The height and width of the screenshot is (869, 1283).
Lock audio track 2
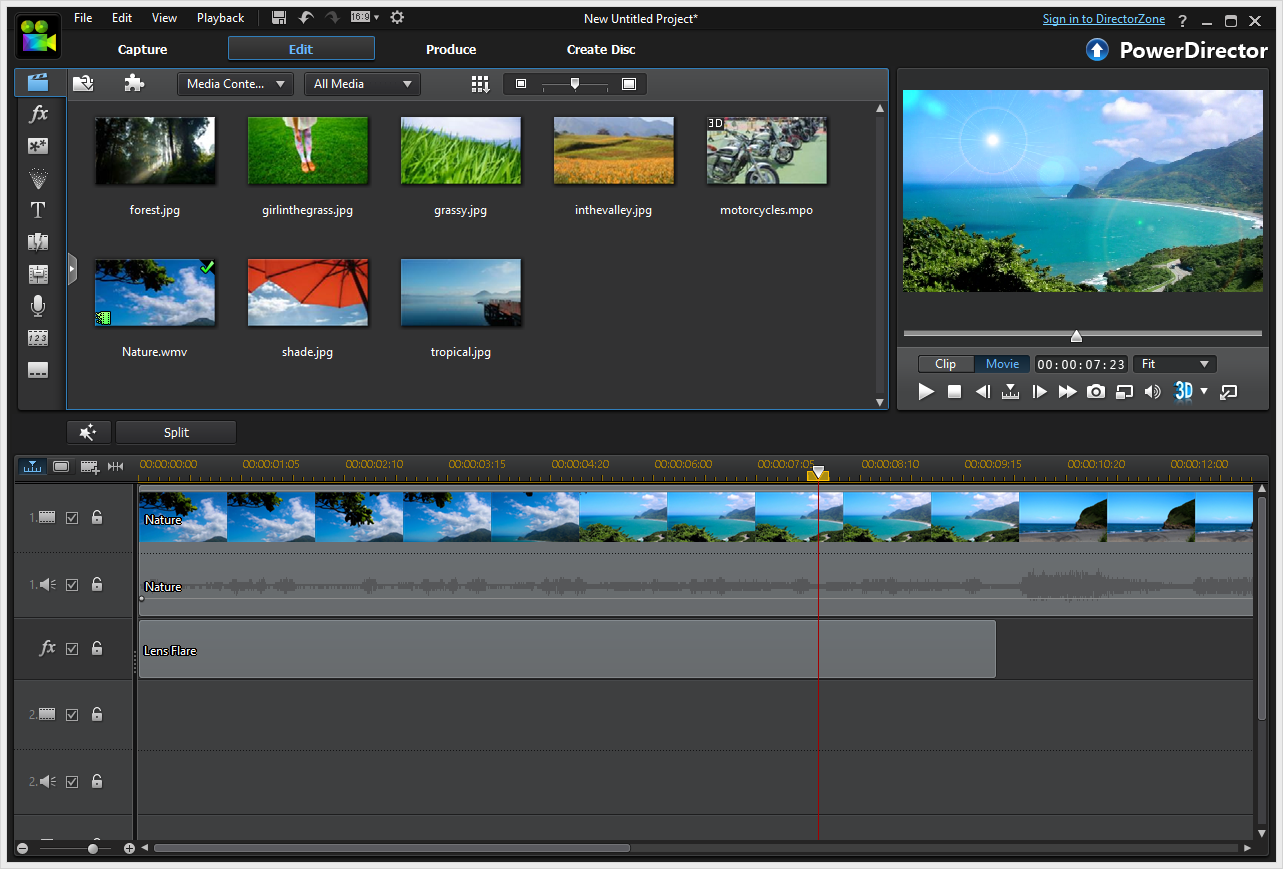click(97, 781)
